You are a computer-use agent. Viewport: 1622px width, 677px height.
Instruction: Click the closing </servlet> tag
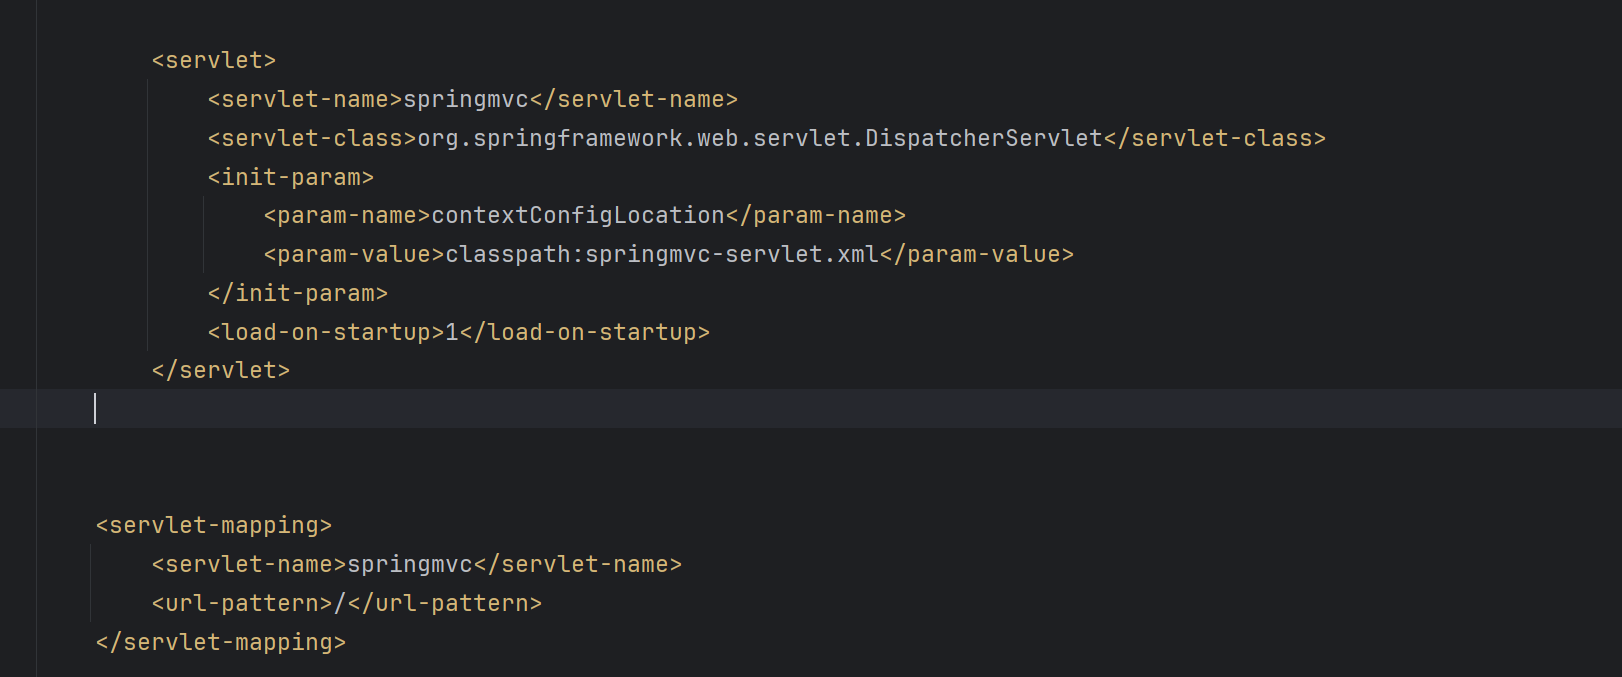click(220, 371)
